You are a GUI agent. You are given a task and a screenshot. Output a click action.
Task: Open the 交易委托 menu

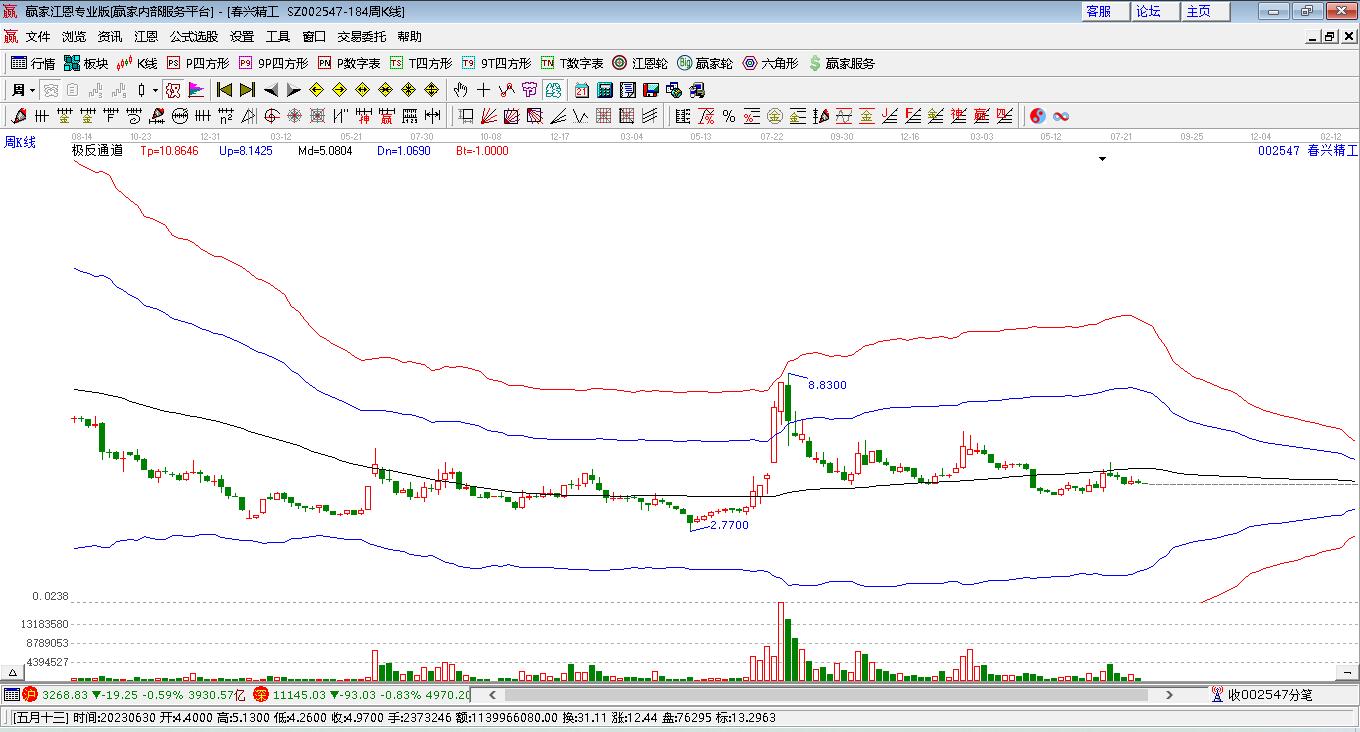pos(361,37)
